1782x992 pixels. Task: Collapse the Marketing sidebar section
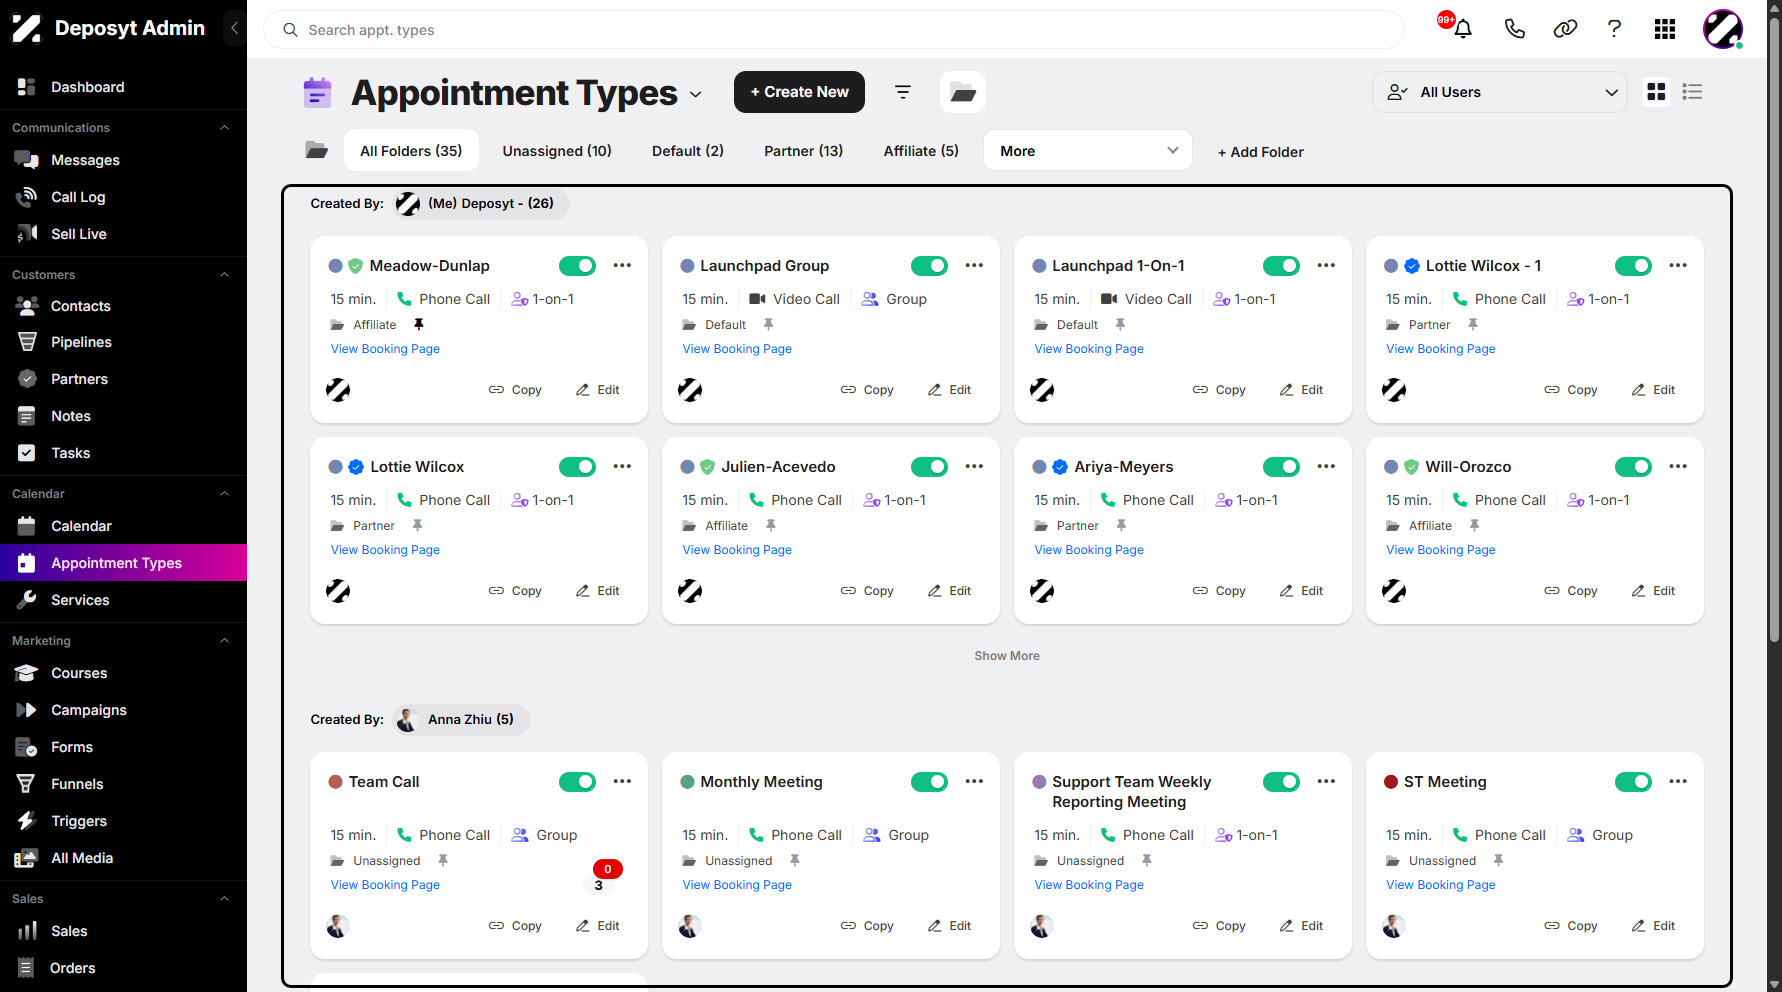tap(224, 641)
